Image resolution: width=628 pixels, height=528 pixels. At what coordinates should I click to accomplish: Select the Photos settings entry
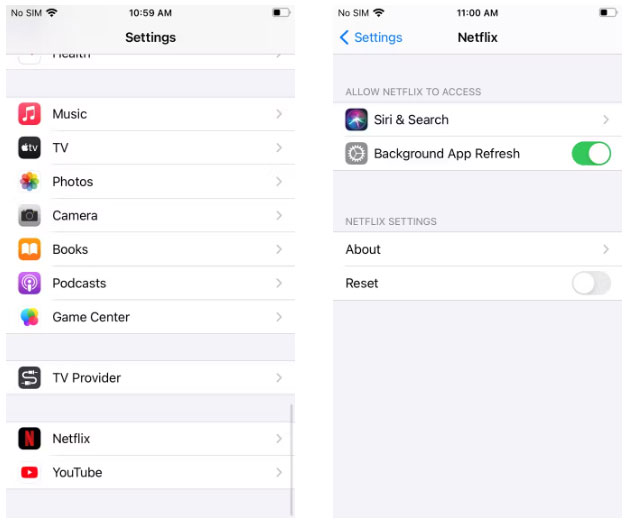click(x=150, y=181)
